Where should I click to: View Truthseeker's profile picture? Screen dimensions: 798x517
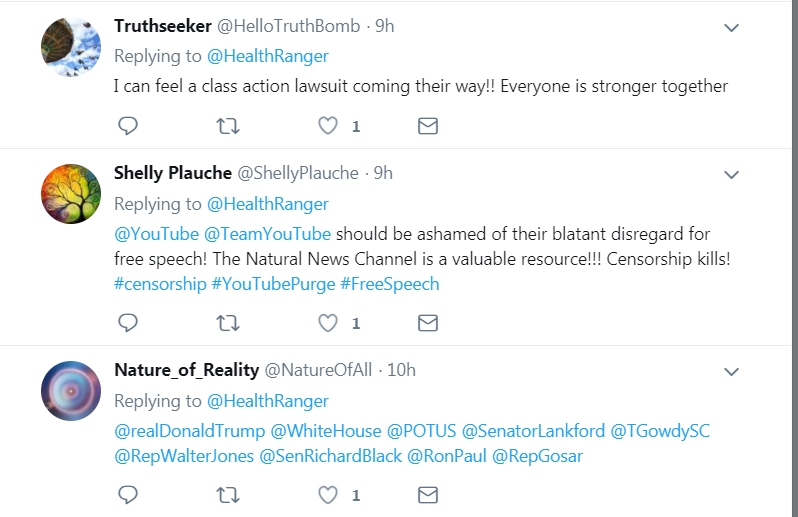tap(71, 47)
